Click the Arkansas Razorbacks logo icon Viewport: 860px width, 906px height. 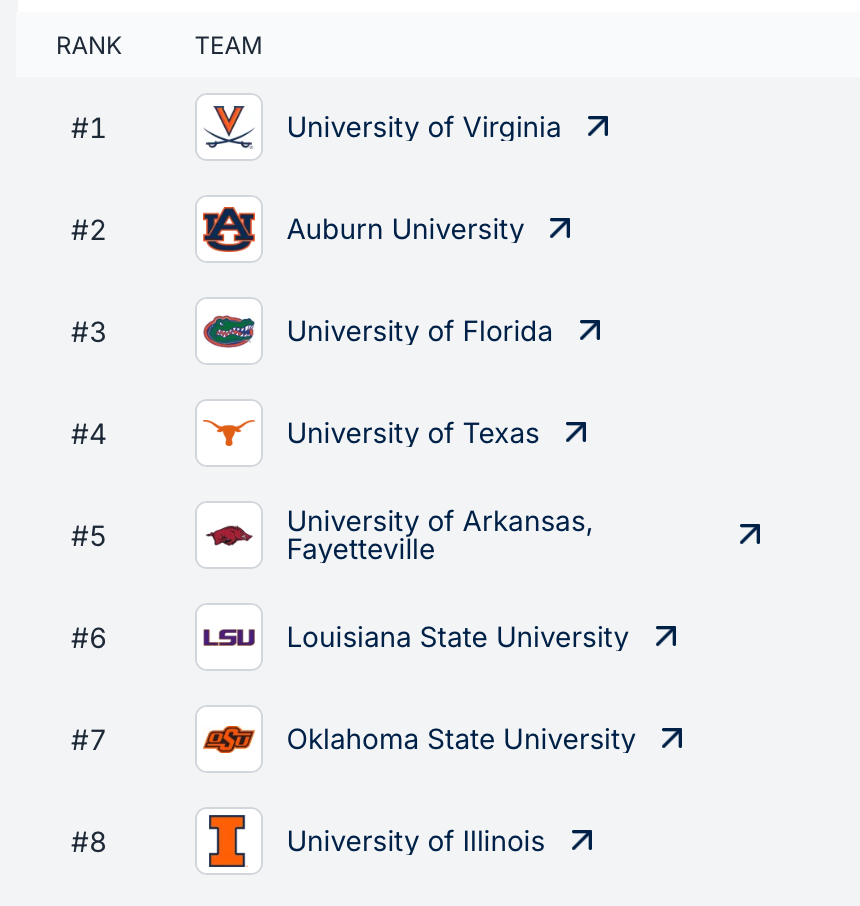click(229, 535)
